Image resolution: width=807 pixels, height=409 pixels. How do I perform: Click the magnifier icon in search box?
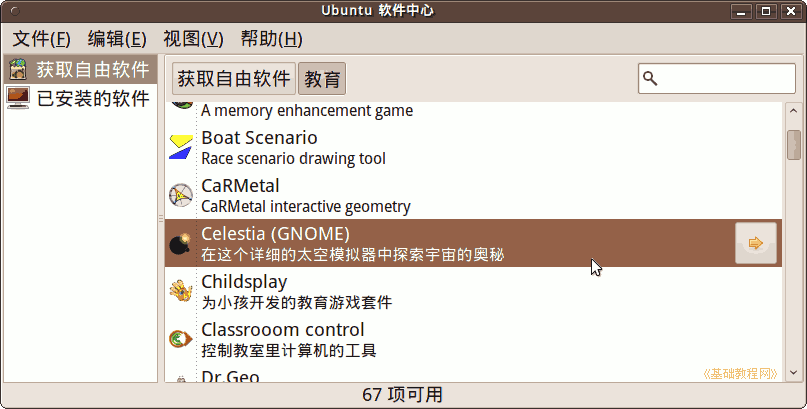(650, 78)
